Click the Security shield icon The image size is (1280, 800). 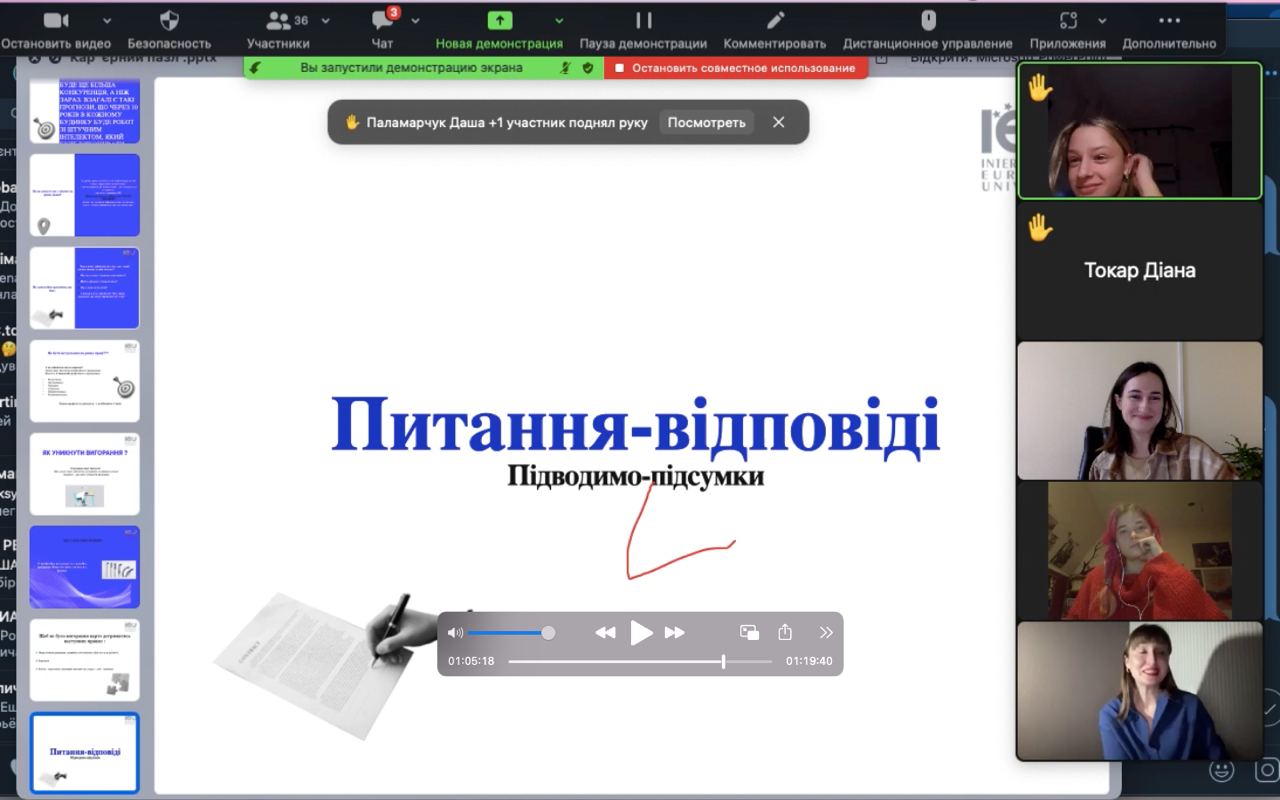tap(169, 21)
